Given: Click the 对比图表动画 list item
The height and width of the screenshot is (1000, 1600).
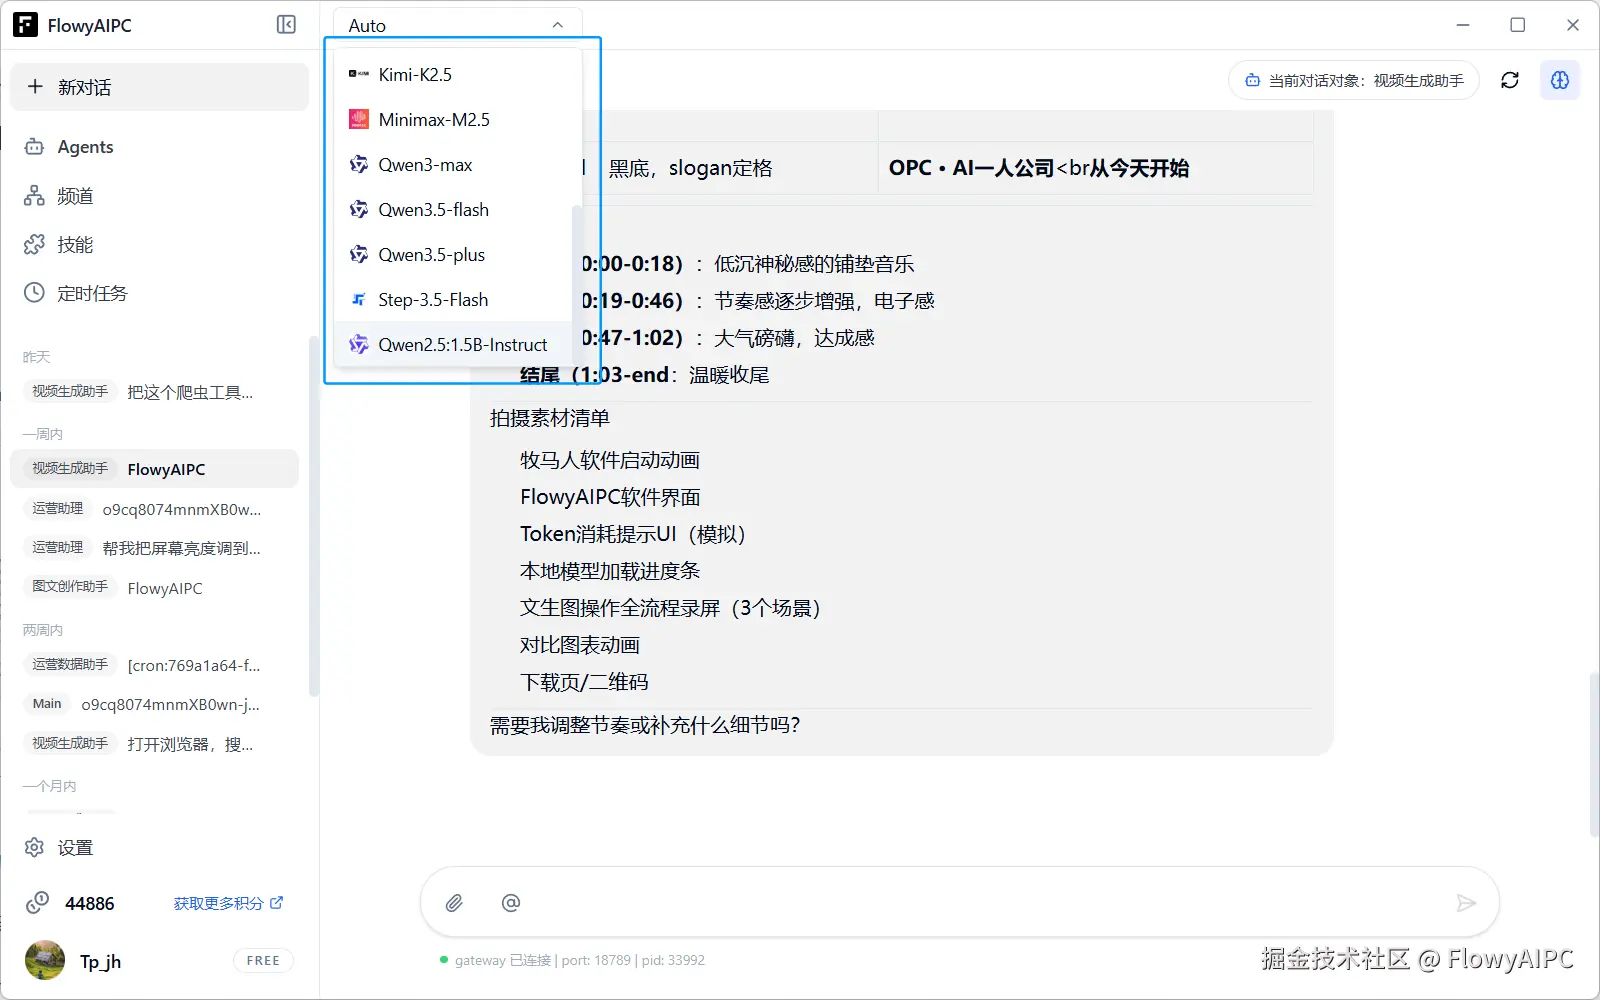Looking at the screenshot, I should coord(580,645).
